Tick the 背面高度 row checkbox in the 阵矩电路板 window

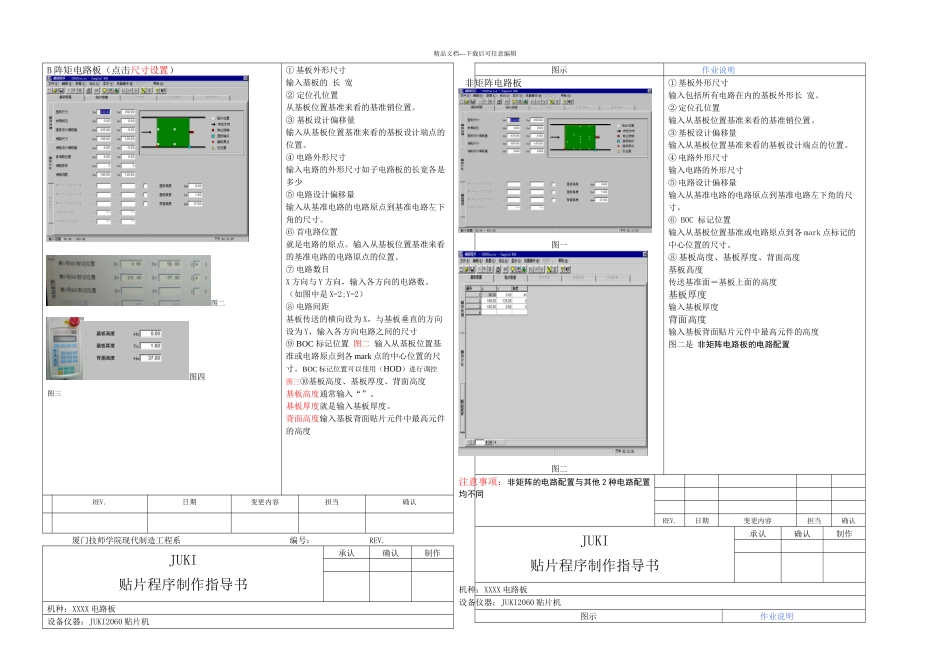(x=145, y=204)
